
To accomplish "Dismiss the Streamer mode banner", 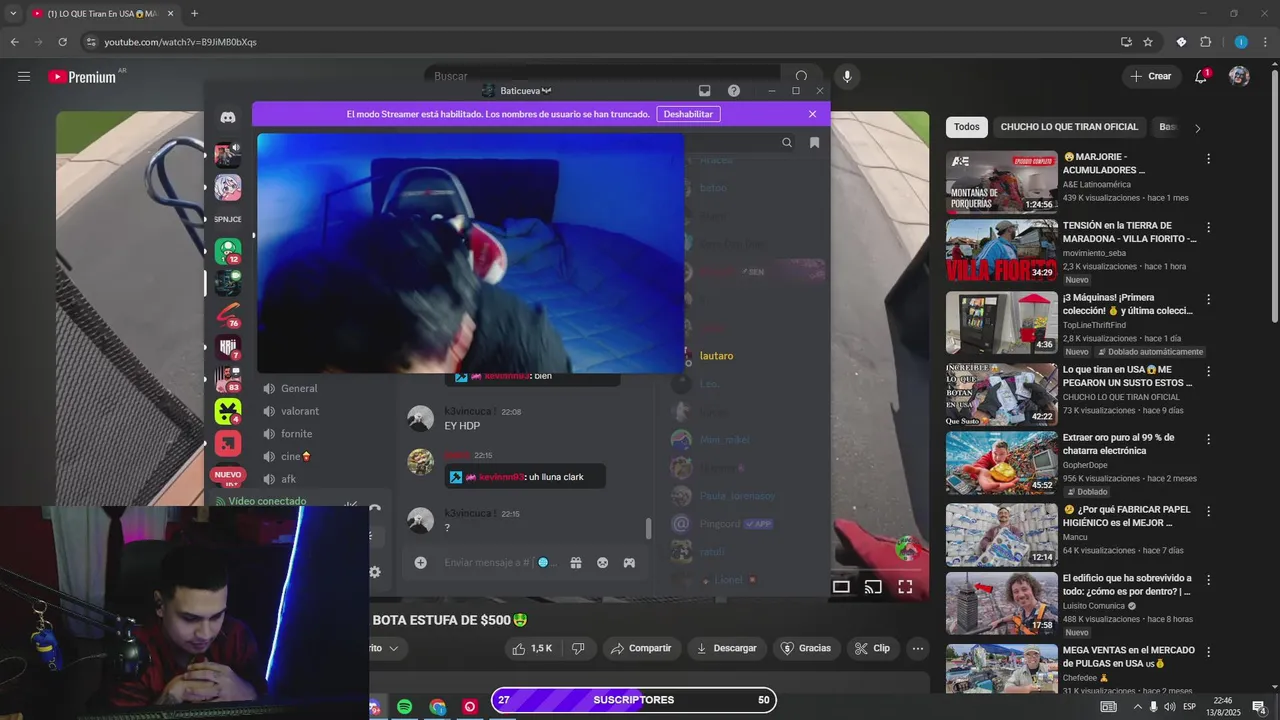I will 812,114.
